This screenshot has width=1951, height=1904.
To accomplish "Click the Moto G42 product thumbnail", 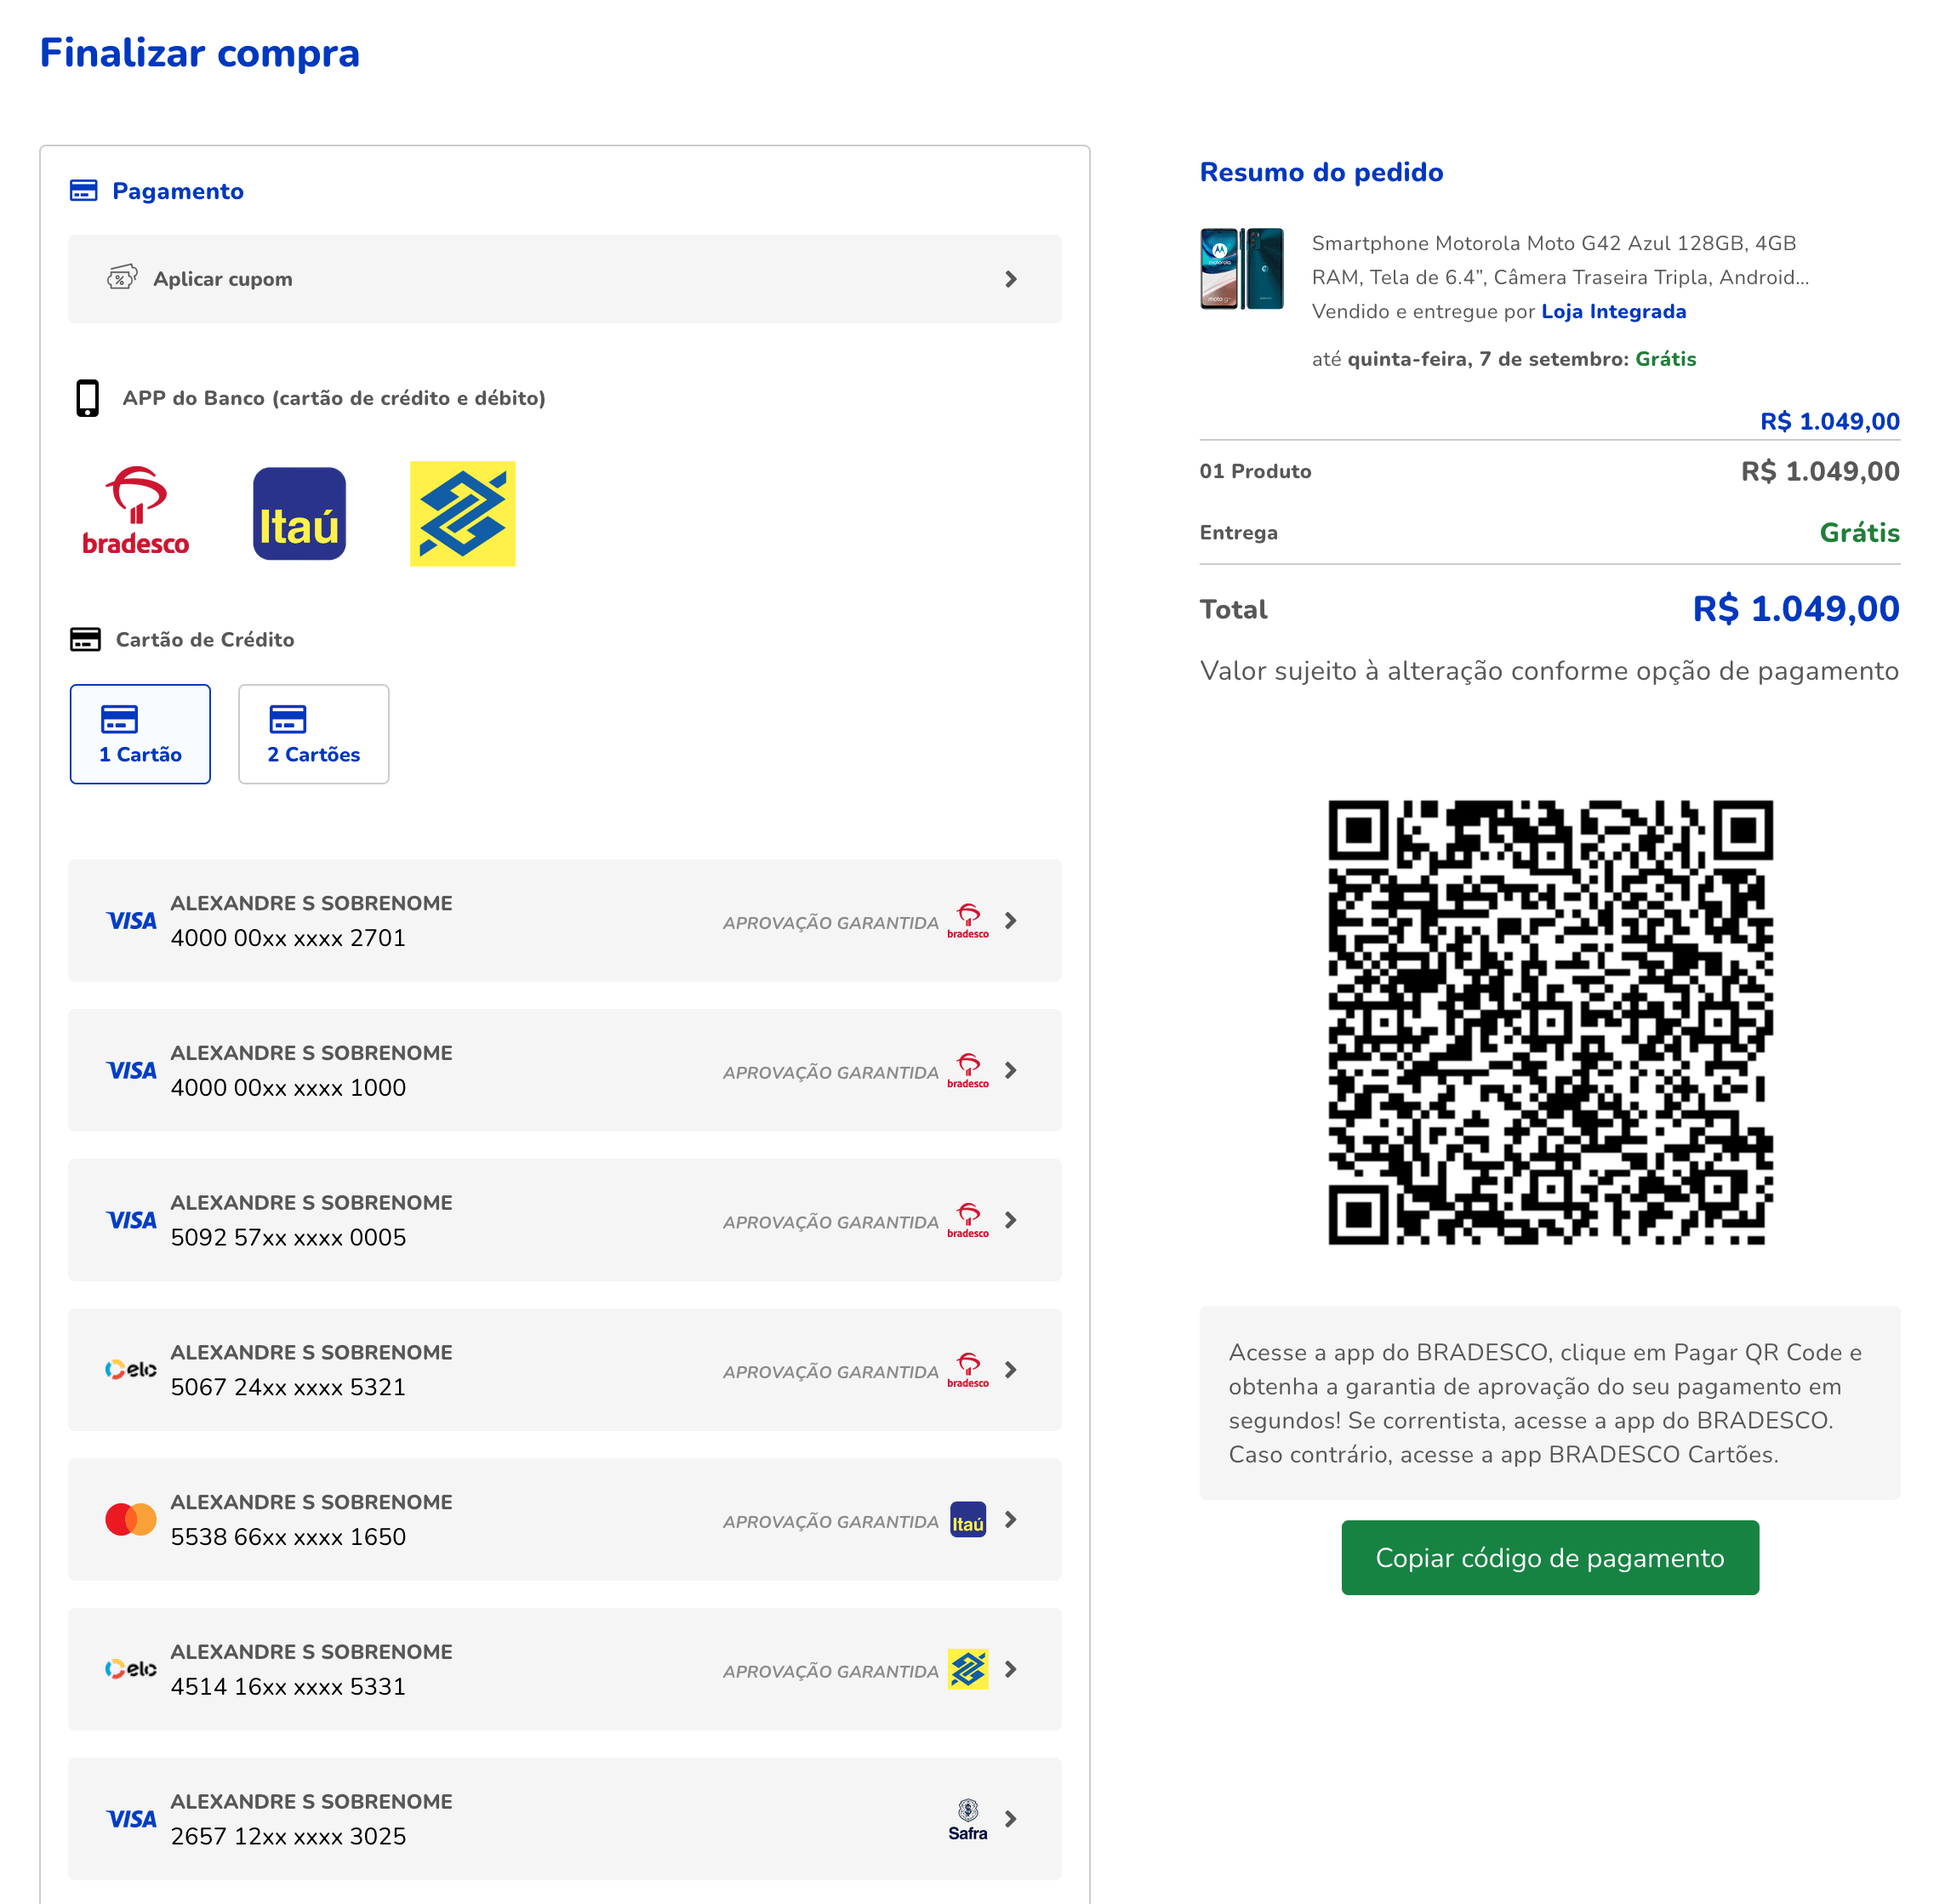I will coord(1241,271).
